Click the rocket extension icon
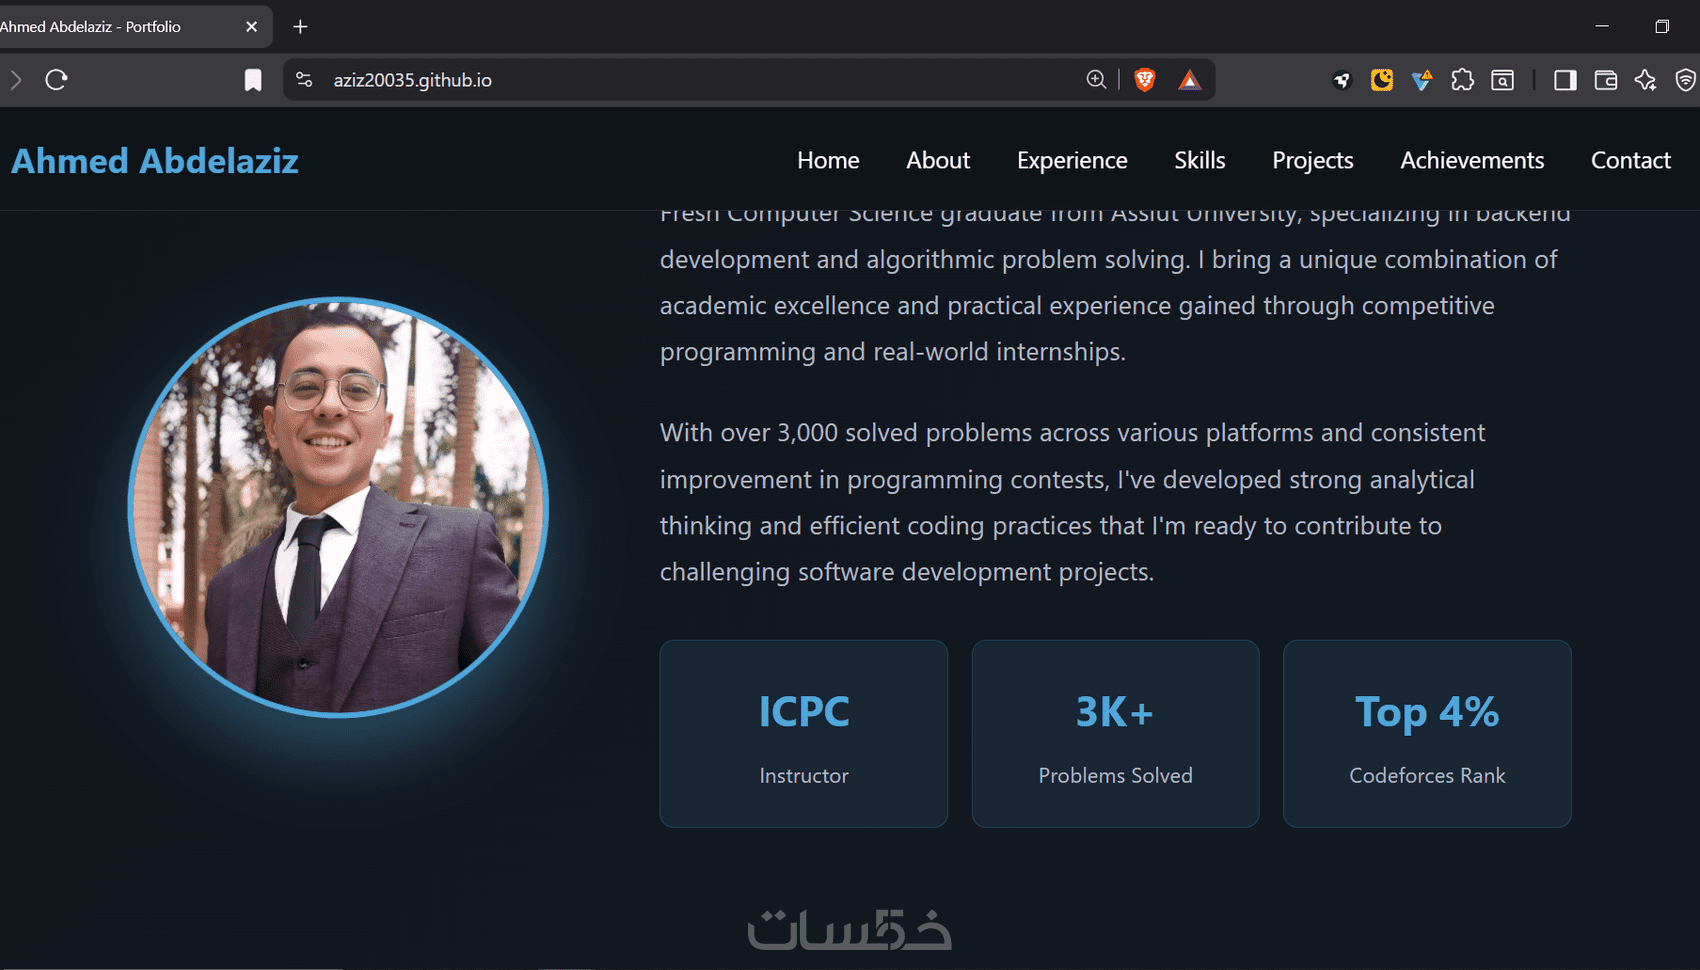 pyautogui.click(x=1342, y=80)
